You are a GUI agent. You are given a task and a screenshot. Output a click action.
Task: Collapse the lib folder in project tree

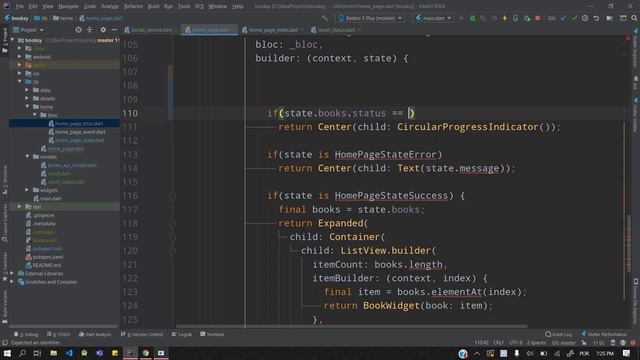(20, 82)
